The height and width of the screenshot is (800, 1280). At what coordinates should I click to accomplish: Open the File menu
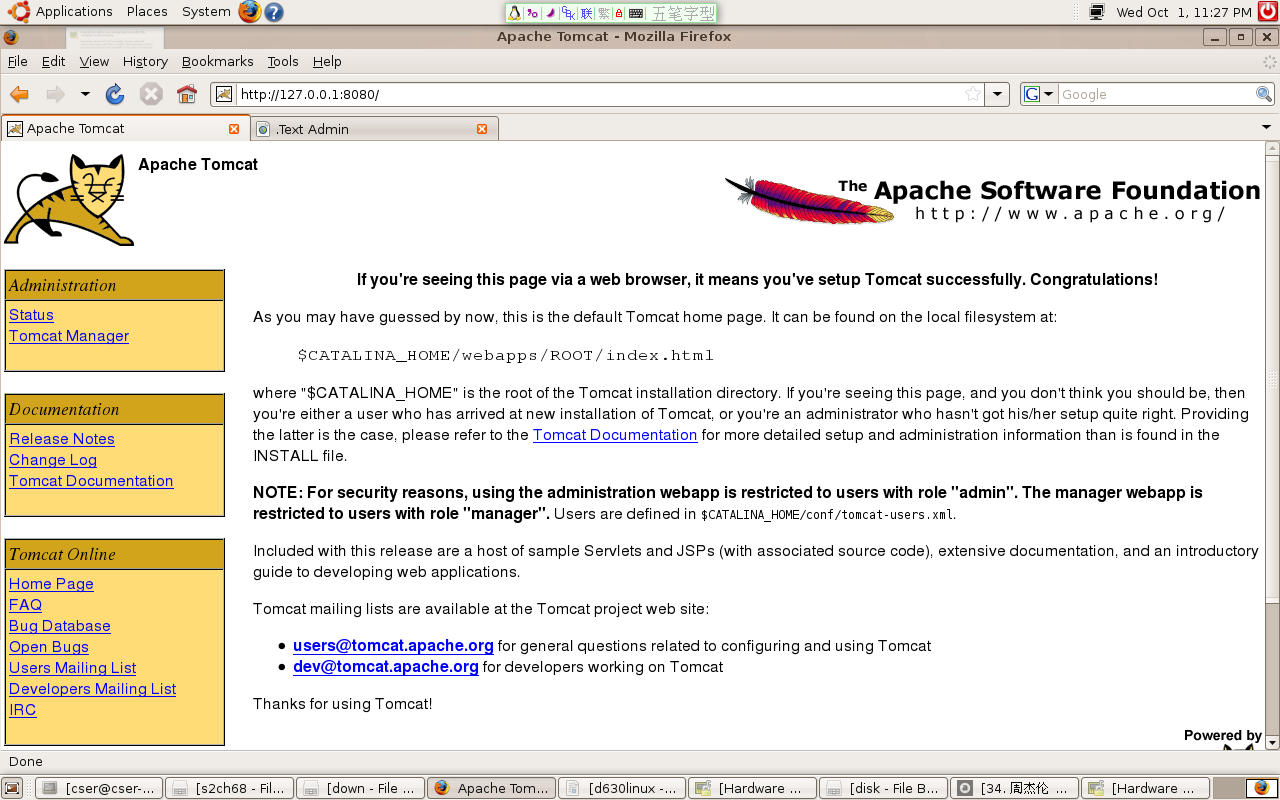[x=18, y=61]
